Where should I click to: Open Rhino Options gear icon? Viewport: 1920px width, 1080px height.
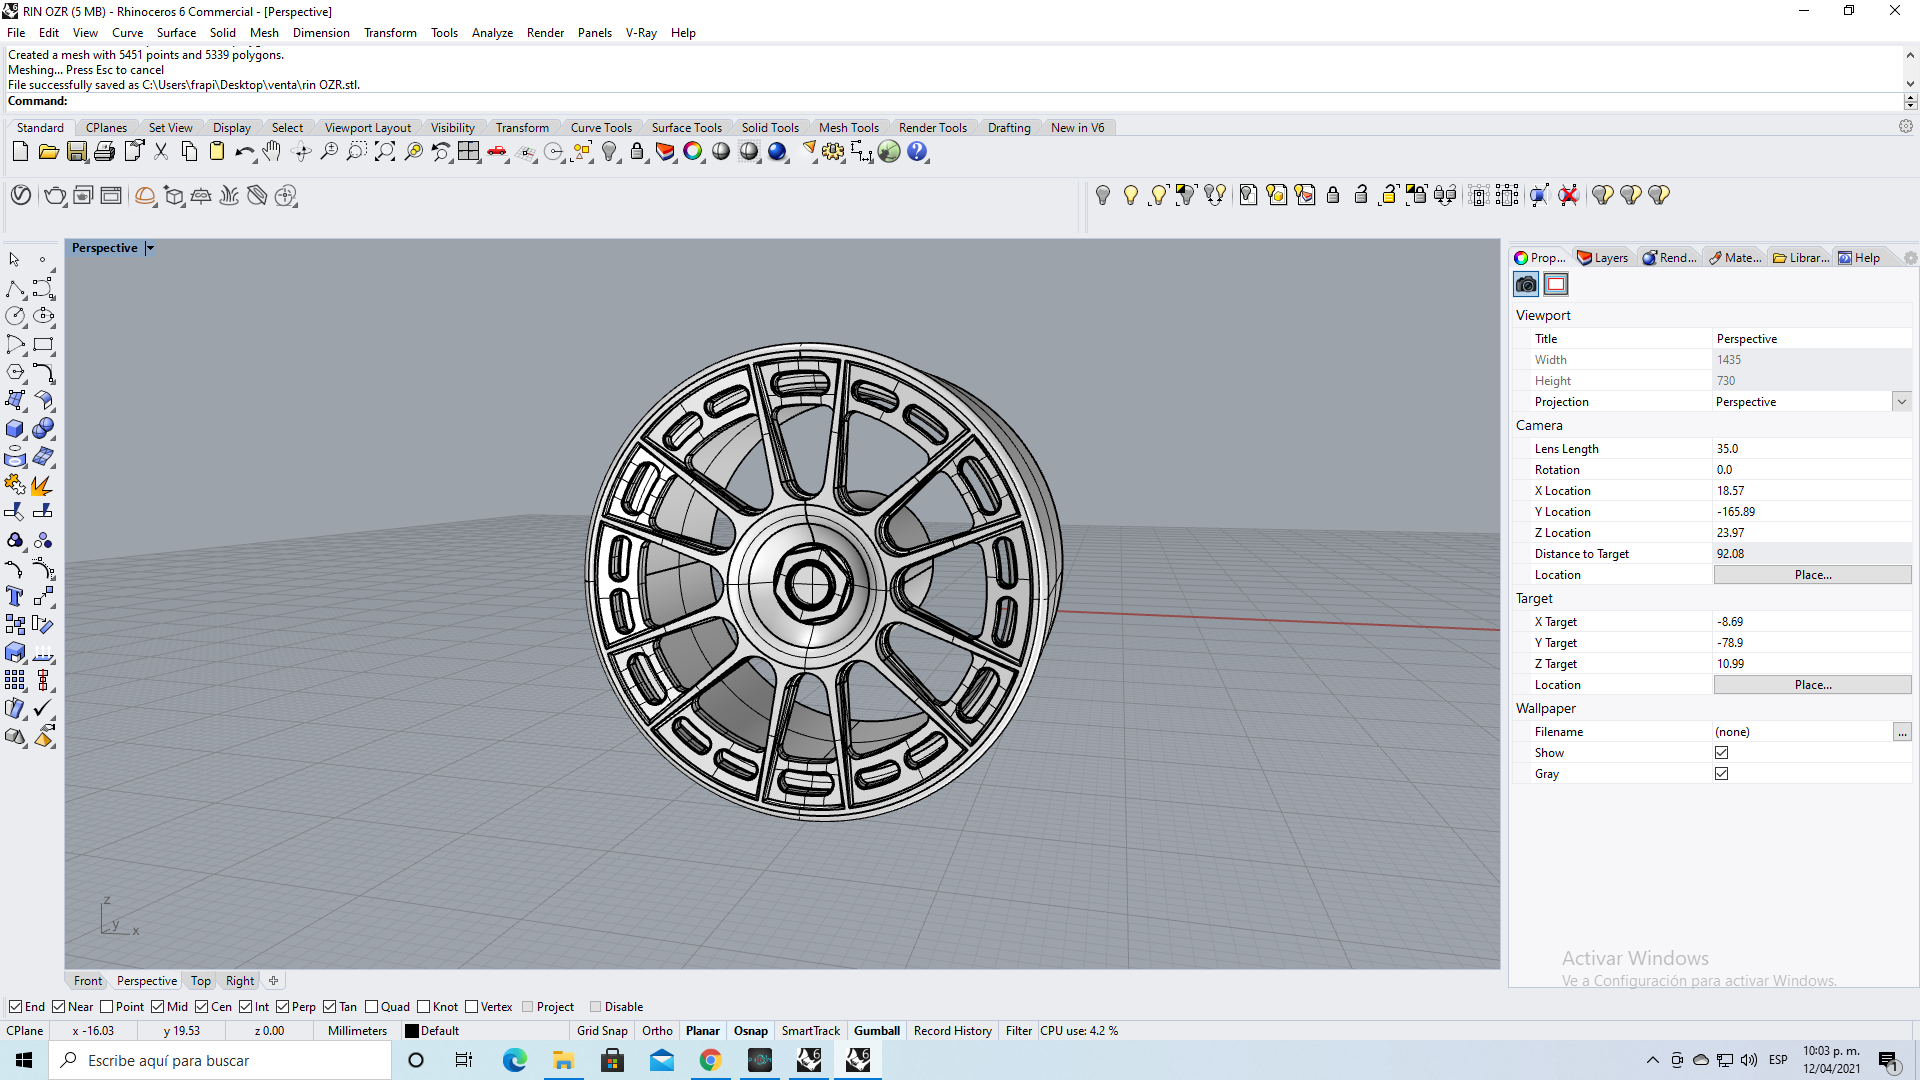coord(833,152)
